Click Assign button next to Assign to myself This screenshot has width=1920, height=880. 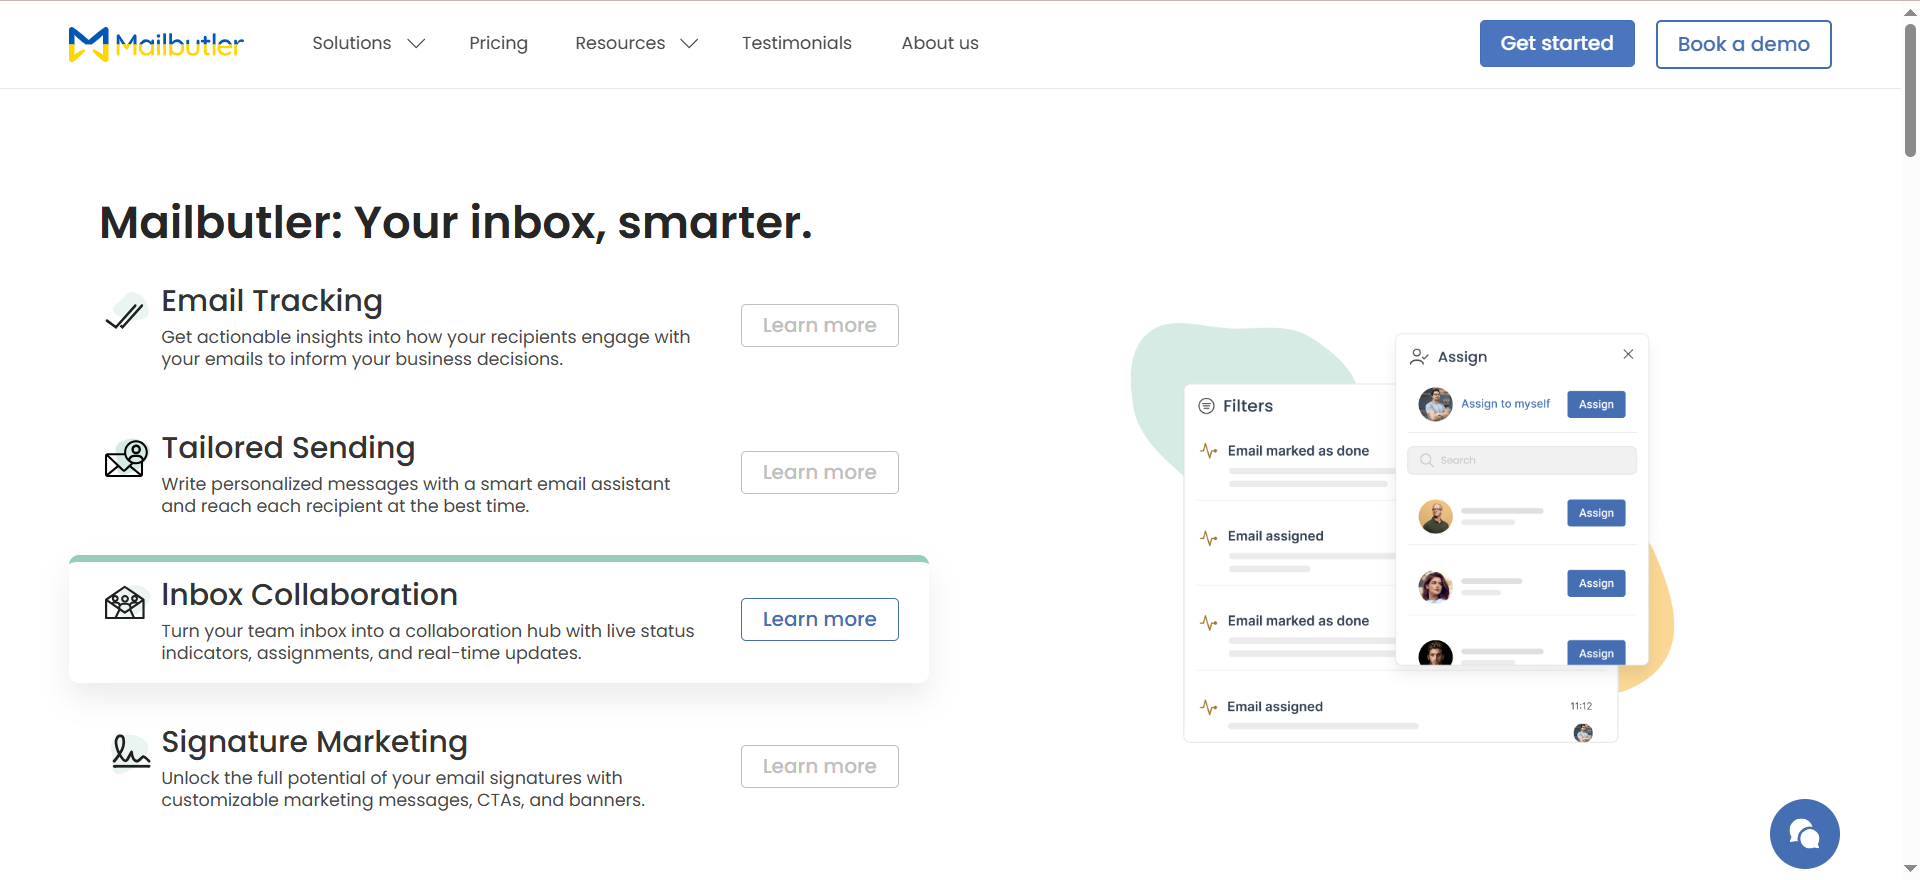tap(1596, 404)
